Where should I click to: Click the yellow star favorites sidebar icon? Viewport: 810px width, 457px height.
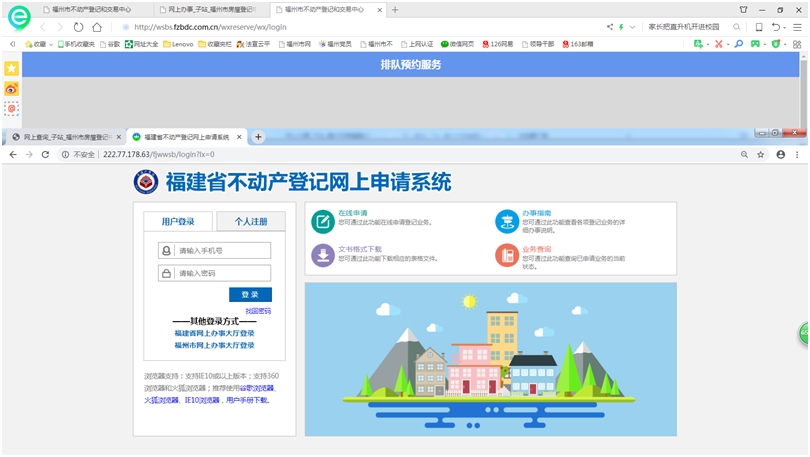click(x=12, y=68)
